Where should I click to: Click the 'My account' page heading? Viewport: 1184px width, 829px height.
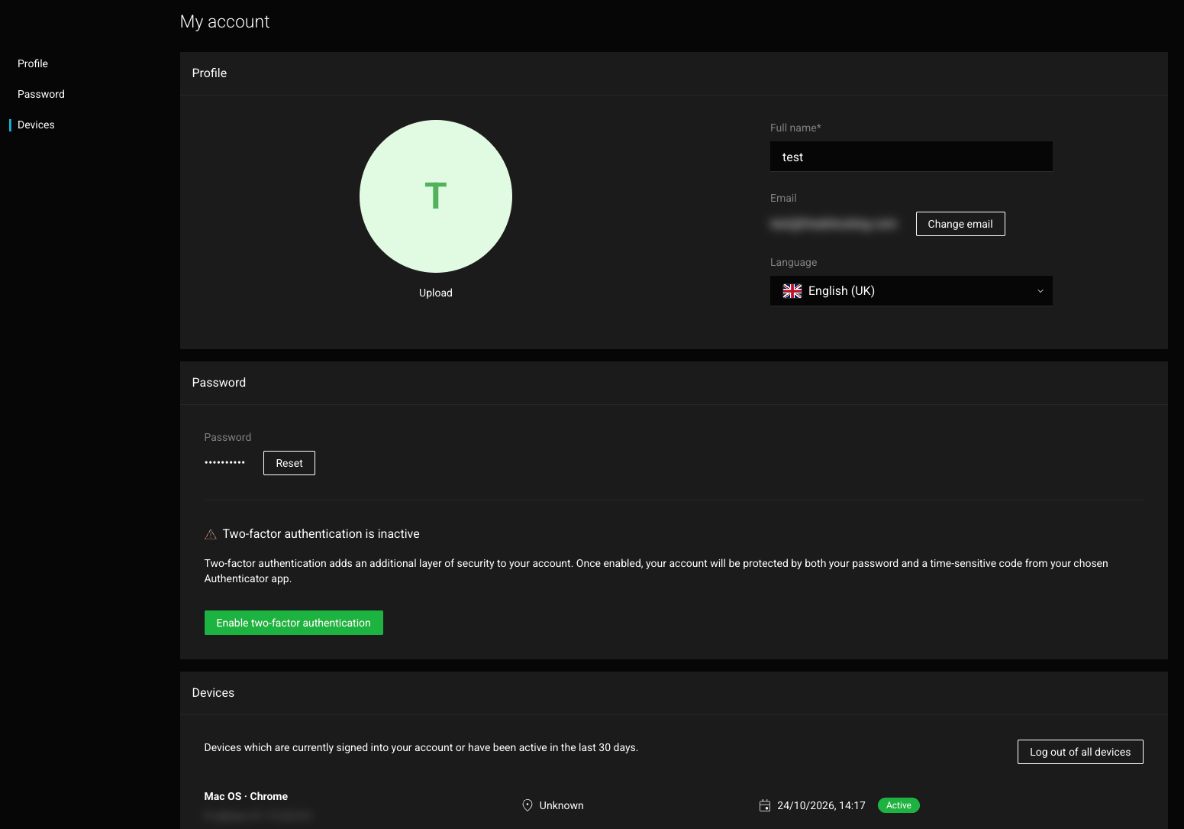click(224, 22)
